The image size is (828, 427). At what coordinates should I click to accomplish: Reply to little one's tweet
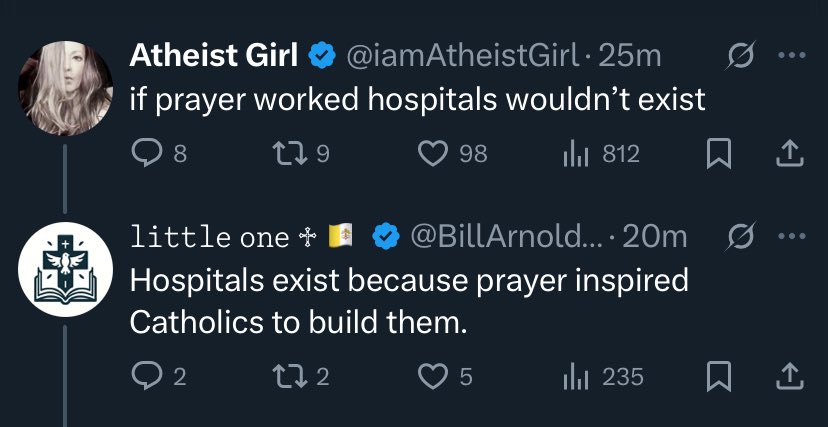coord(146,376)
